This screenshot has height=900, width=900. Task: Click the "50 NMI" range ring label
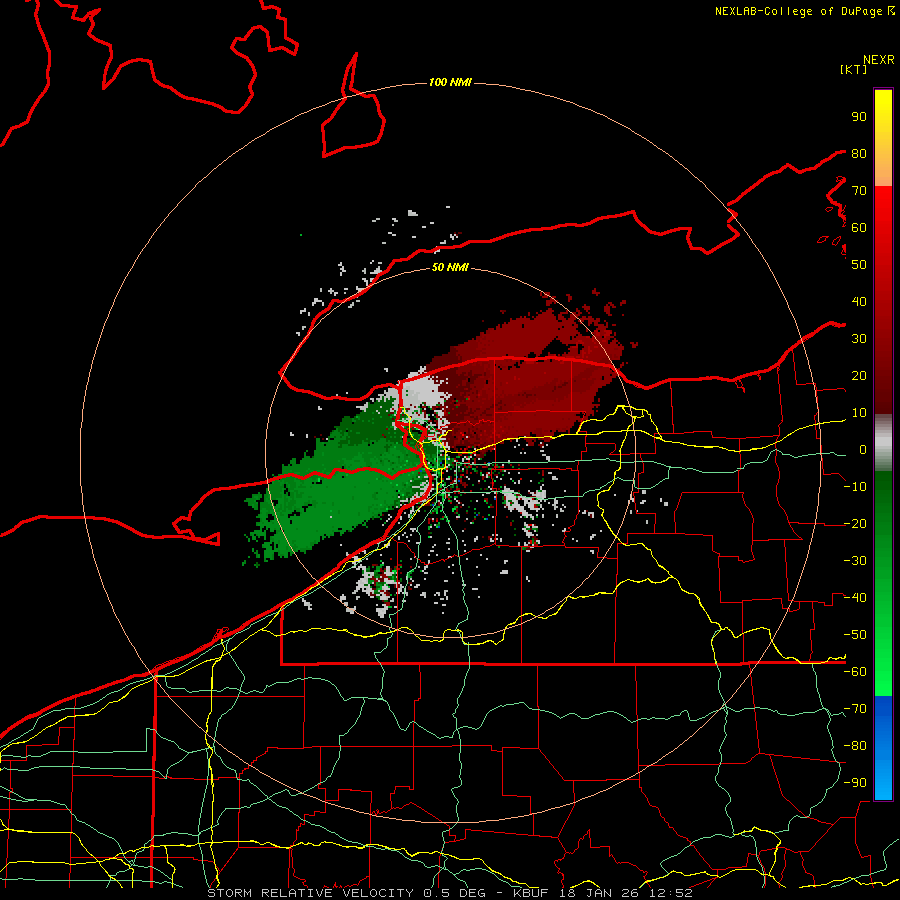coord(450,267)
